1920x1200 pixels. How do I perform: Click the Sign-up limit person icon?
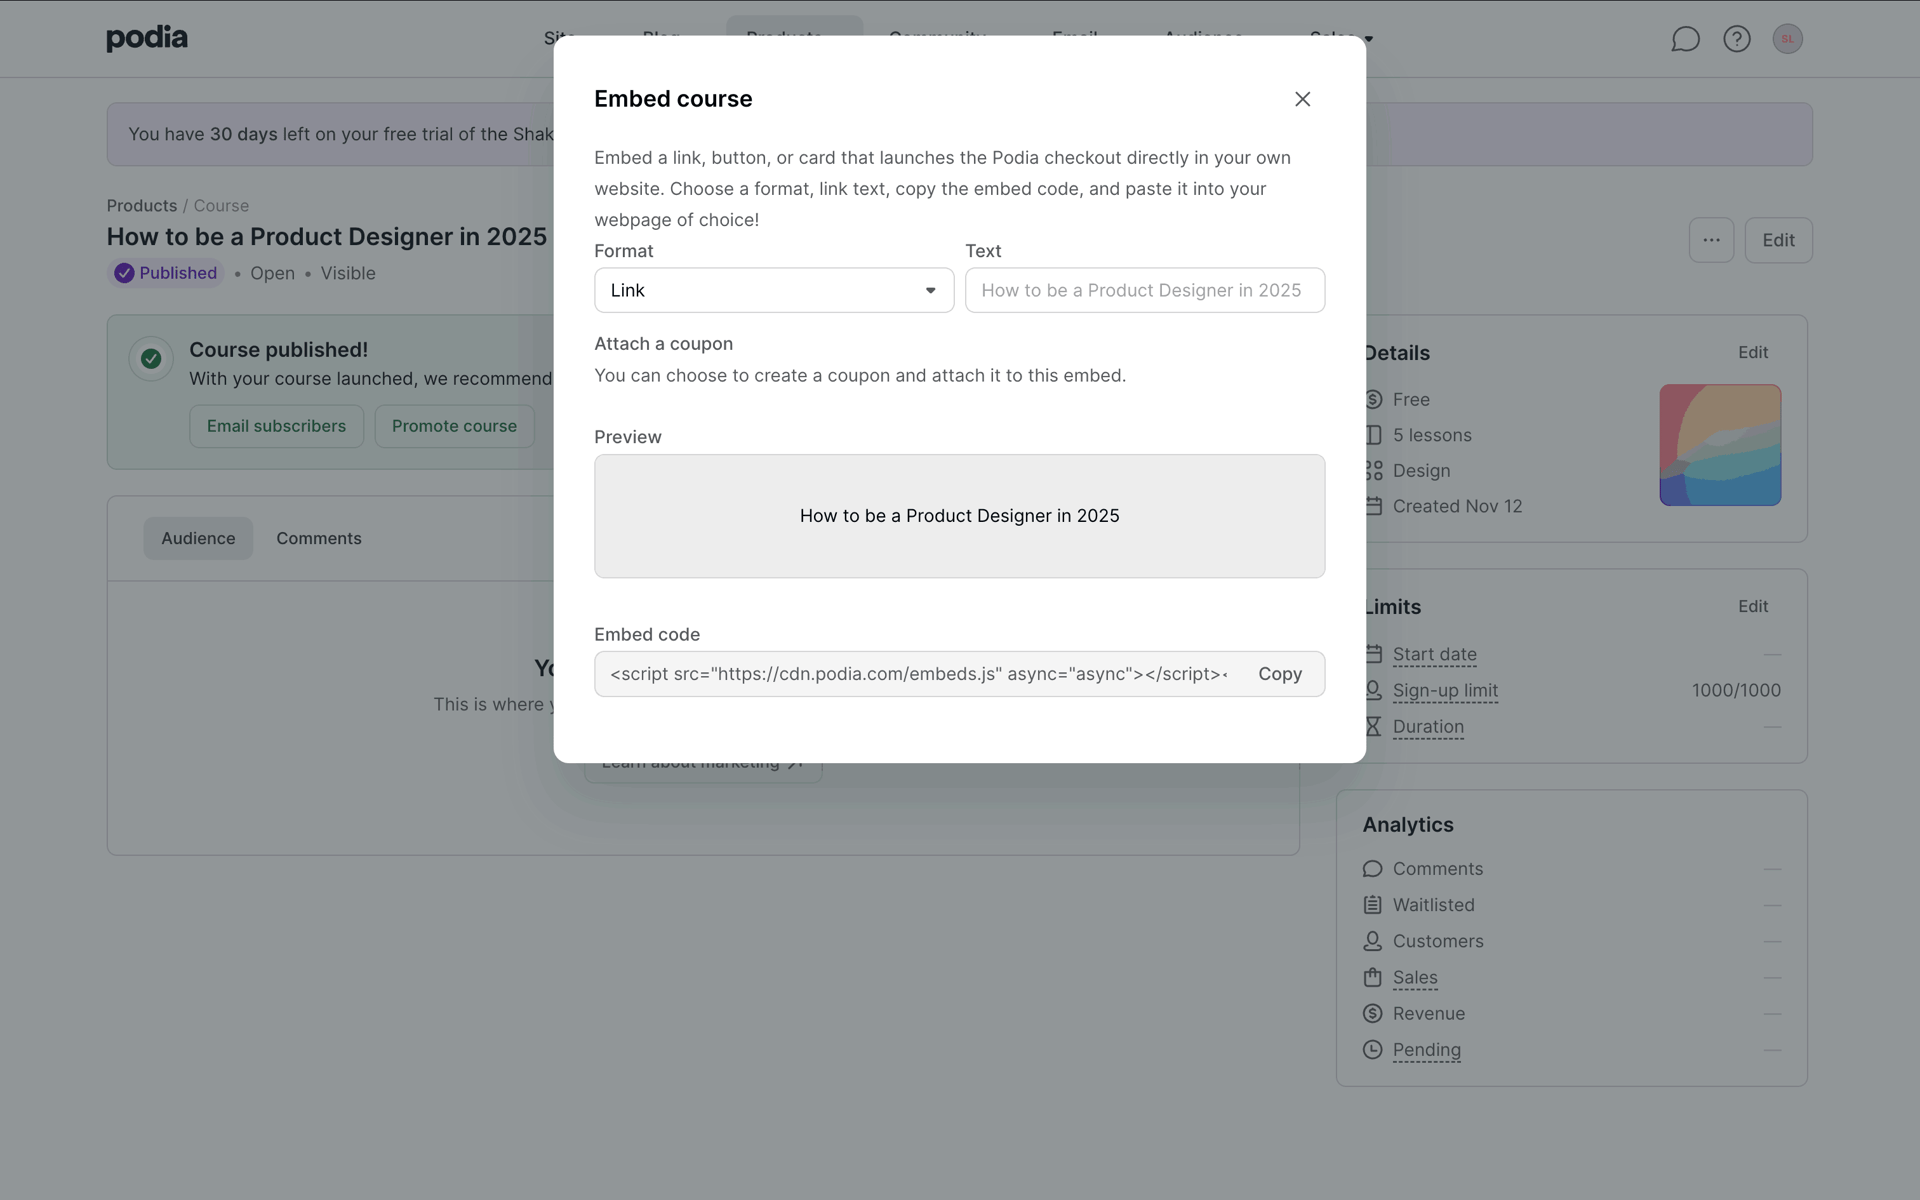pos(1373,690)
